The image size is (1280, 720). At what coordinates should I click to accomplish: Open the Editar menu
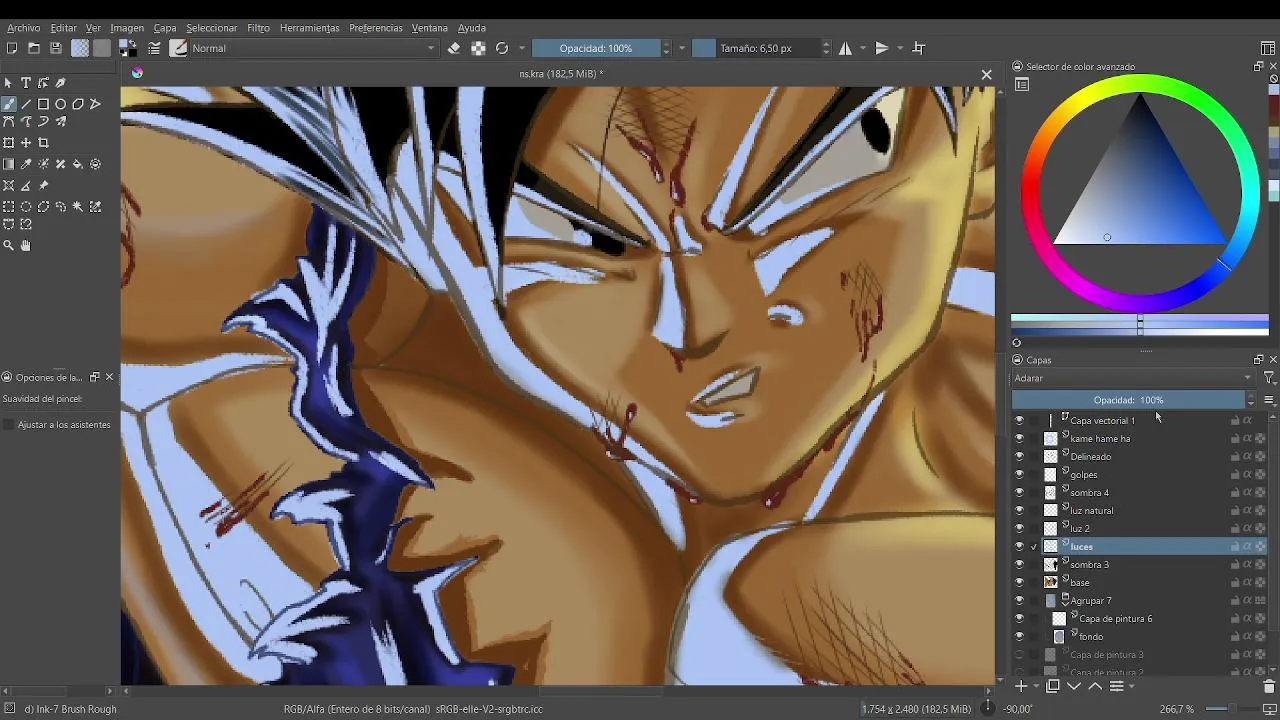point(63,28)
